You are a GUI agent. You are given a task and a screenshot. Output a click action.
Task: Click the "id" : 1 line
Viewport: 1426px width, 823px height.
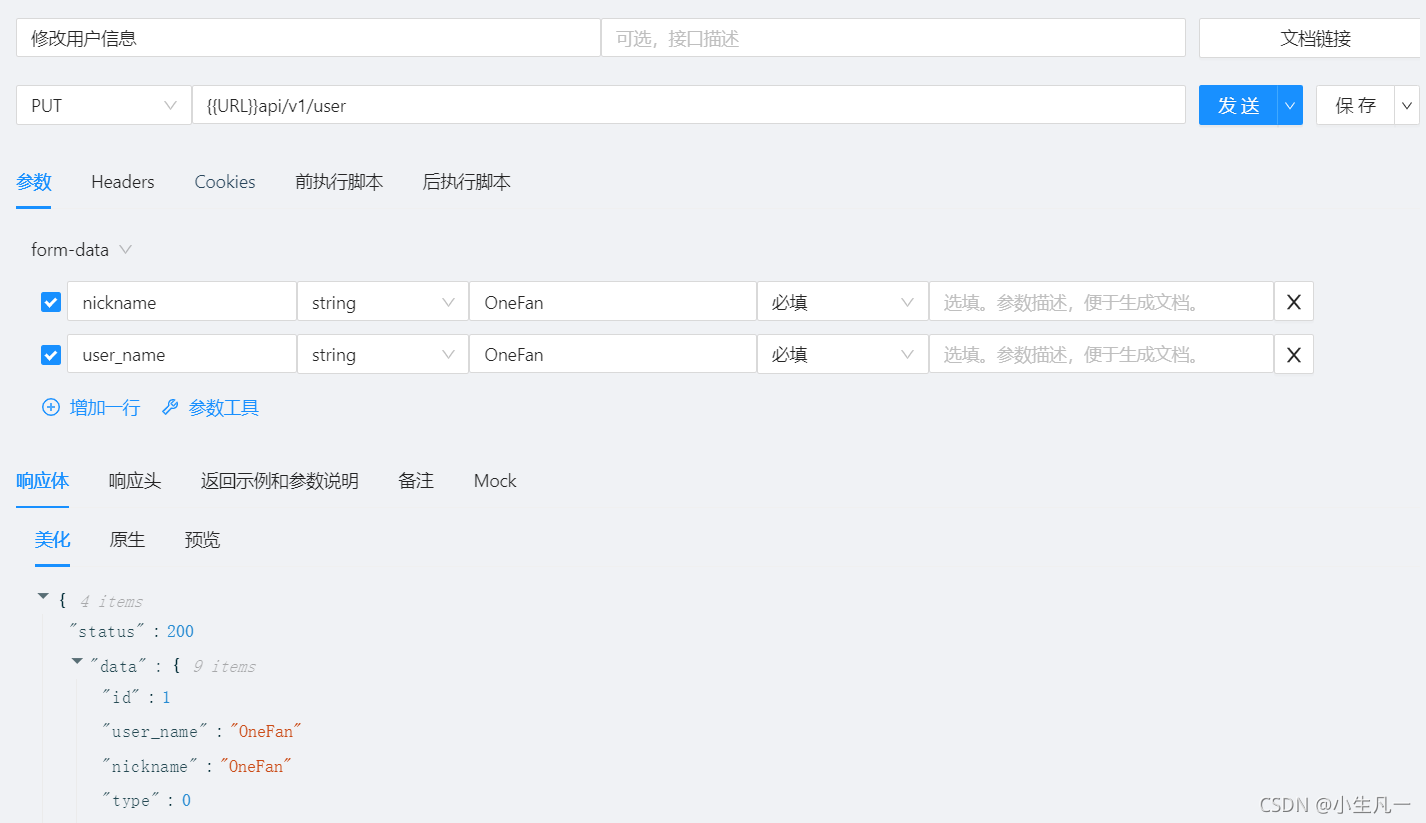pos(136,697)
